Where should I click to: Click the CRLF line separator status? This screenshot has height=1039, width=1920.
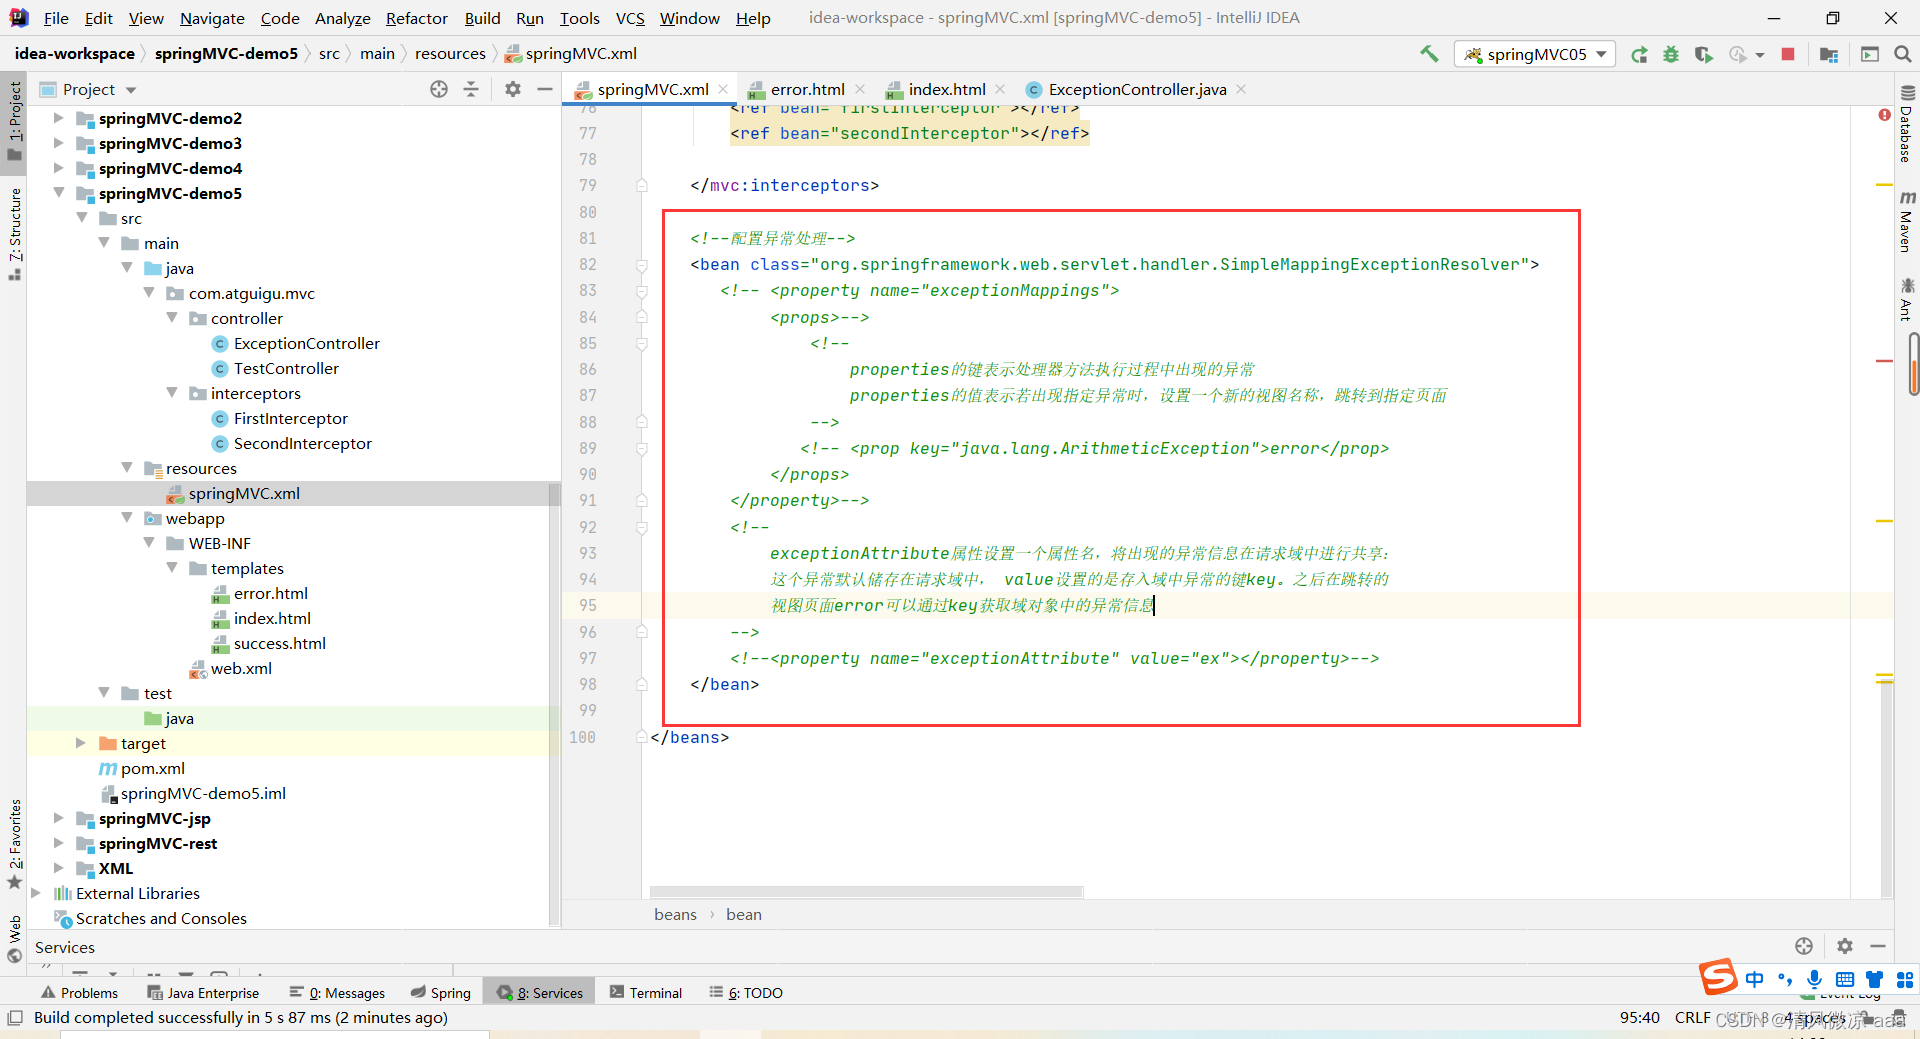click(x=1693, y=1017)
